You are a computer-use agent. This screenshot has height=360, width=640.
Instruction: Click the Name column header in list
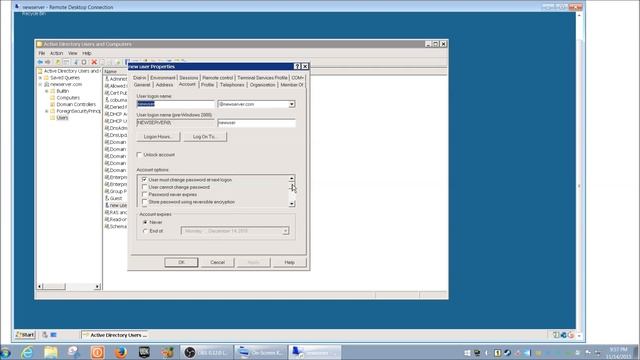[x=116, y=71]
